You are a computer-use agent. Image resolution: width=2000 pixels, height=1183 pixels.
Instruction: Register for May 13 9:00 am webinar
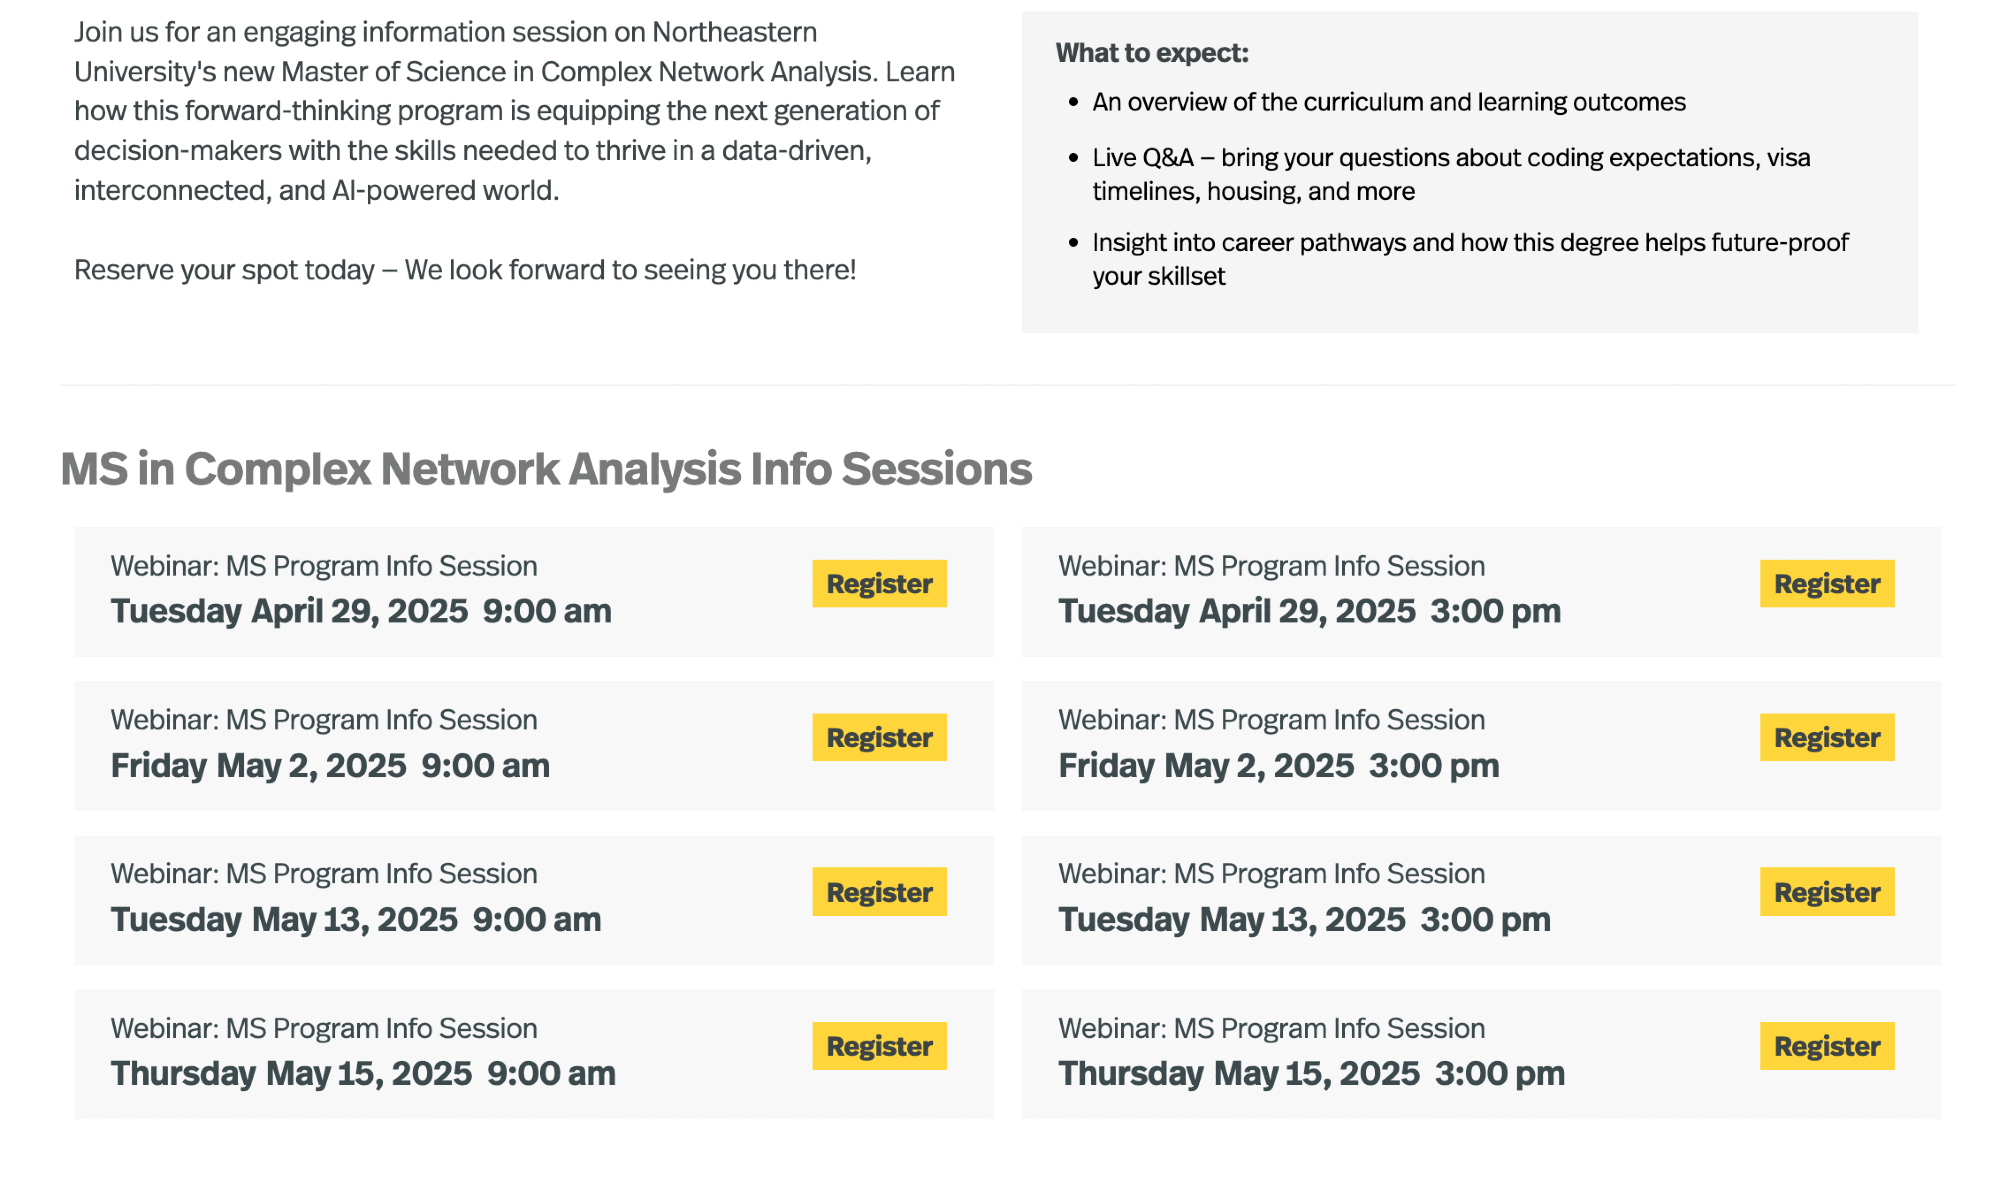coord(879,891)
